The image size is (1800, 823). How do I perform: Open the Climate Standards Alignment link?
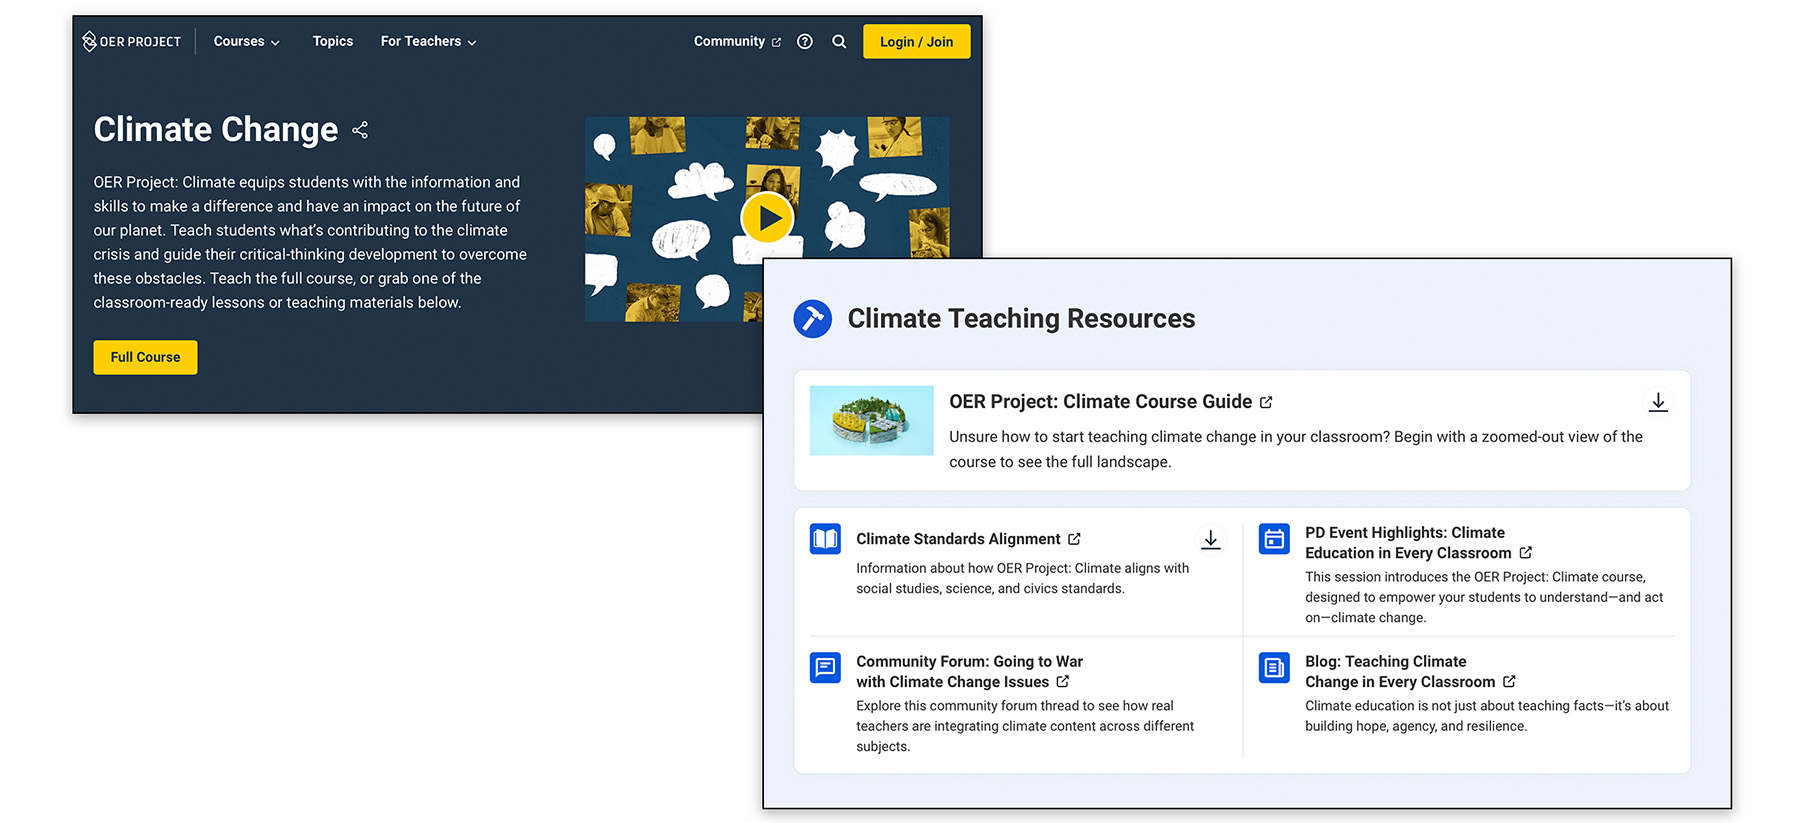click(x=958, y=539)
